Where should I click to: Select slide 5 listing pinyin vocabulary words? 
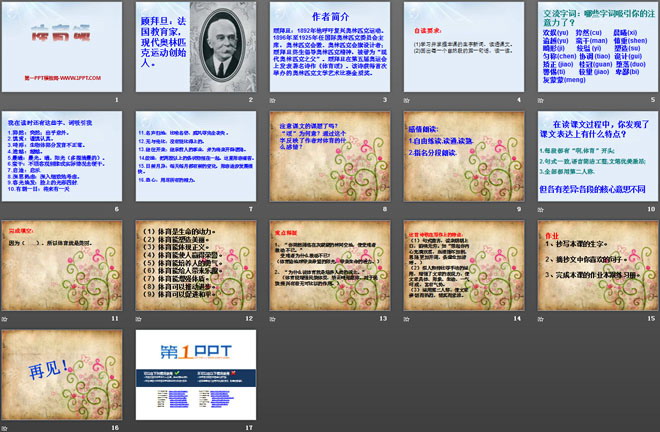click(598, 47)
